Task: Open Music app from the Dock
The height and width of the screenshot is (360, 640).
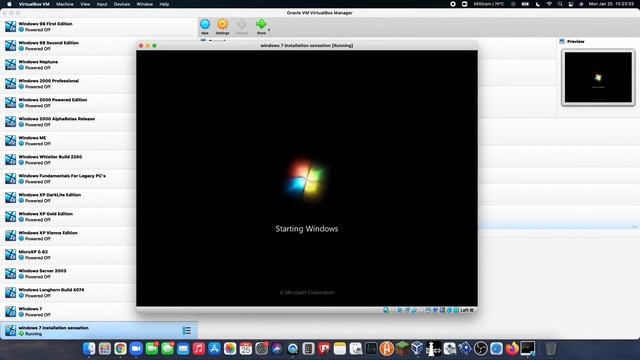Action: pos(199,349)
